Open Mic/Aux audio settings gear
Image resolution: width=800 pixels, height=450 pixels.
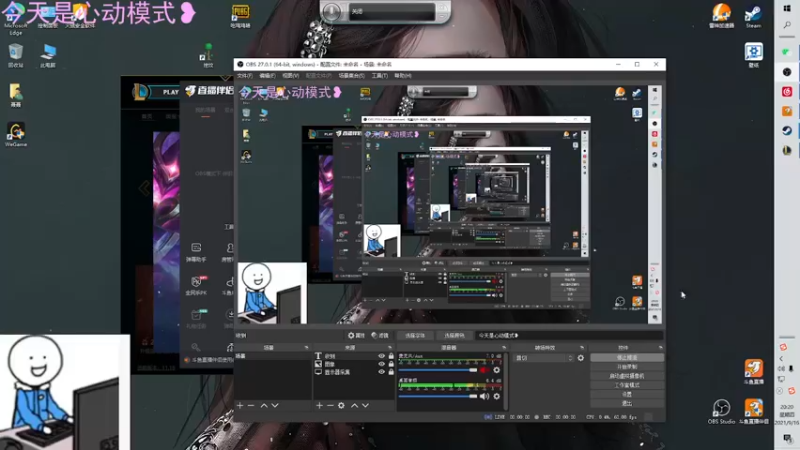click(x=496, y=370)
